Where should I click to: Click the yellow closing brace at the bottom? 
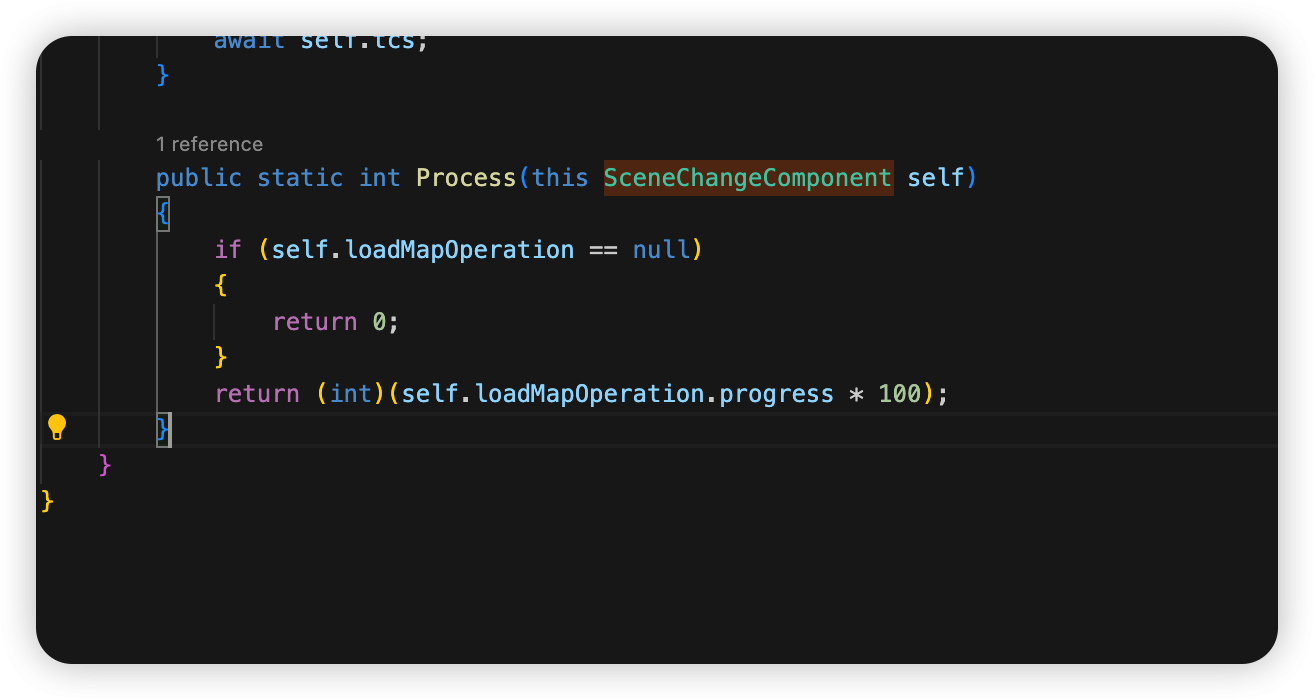pyautogui.click(x=47, y=500)
